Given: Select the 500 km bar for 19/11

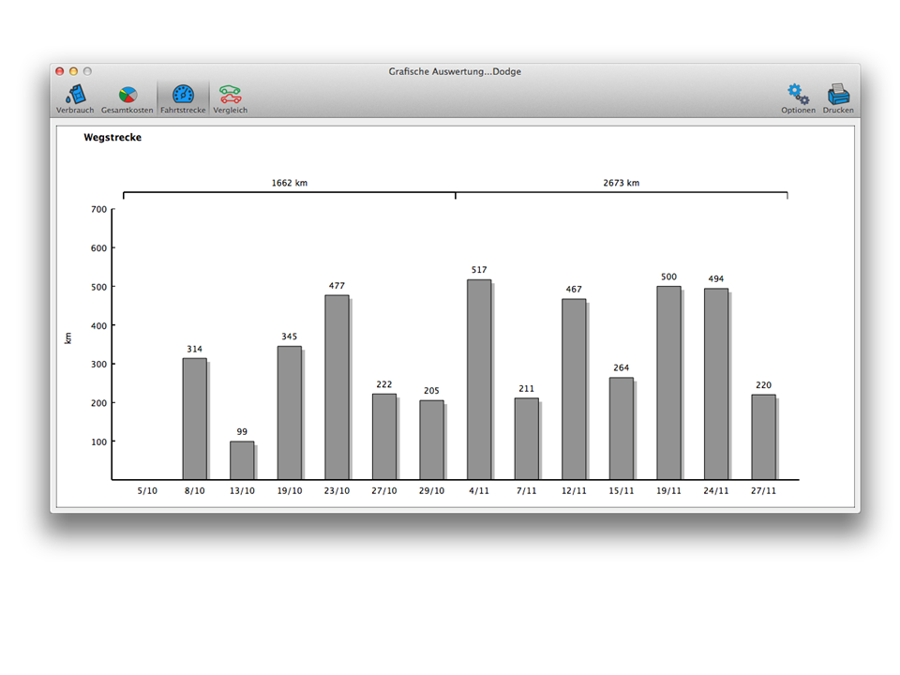Looking at the screenshot, I should point(669,383).
